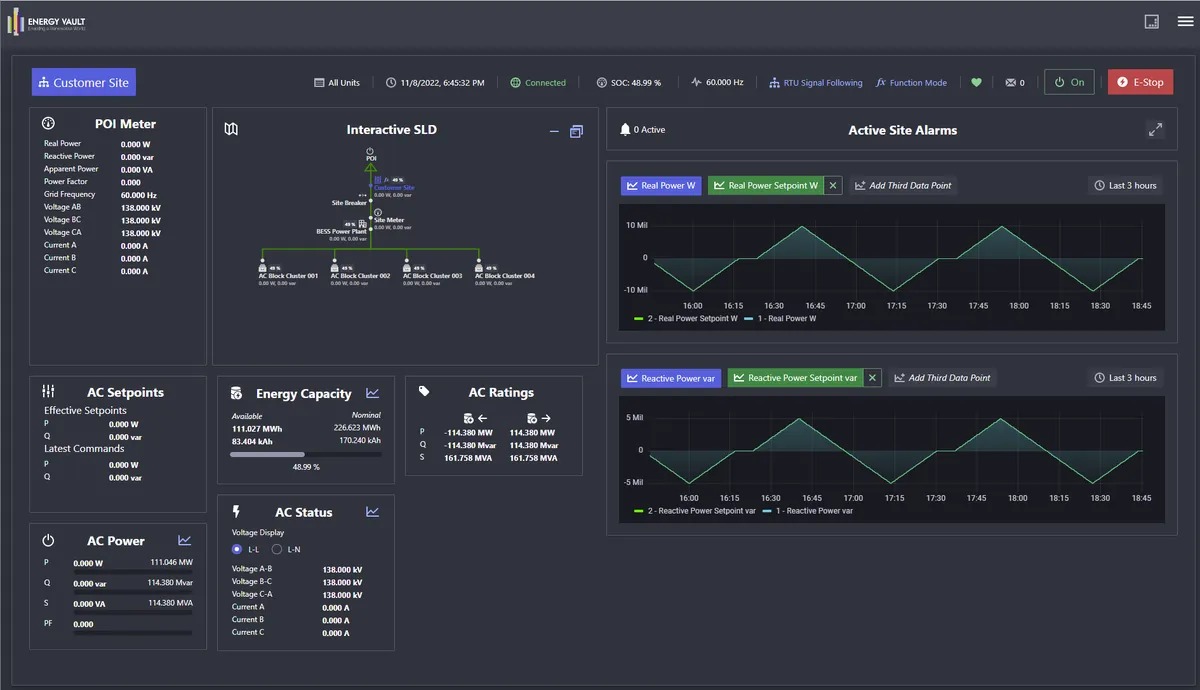The image size is (1200, 690).
Task: Toggle the Reactive Power var series
Action: pos(671,378)
